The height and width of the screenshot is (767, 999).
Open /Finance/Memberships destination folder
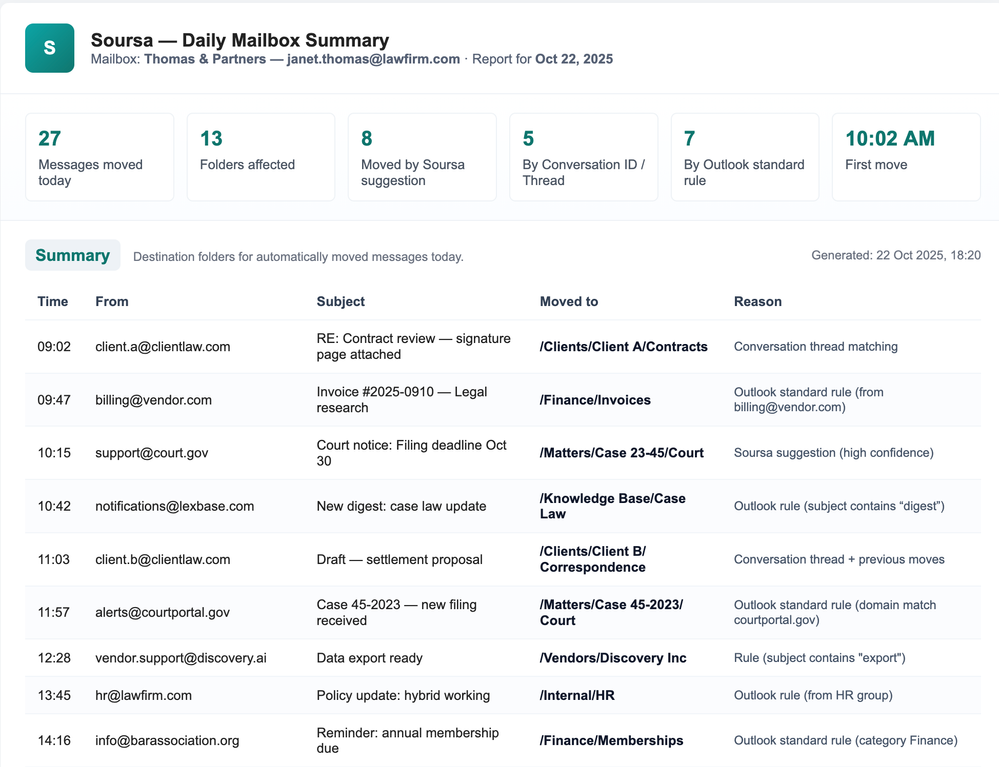(x=612, y=741)
